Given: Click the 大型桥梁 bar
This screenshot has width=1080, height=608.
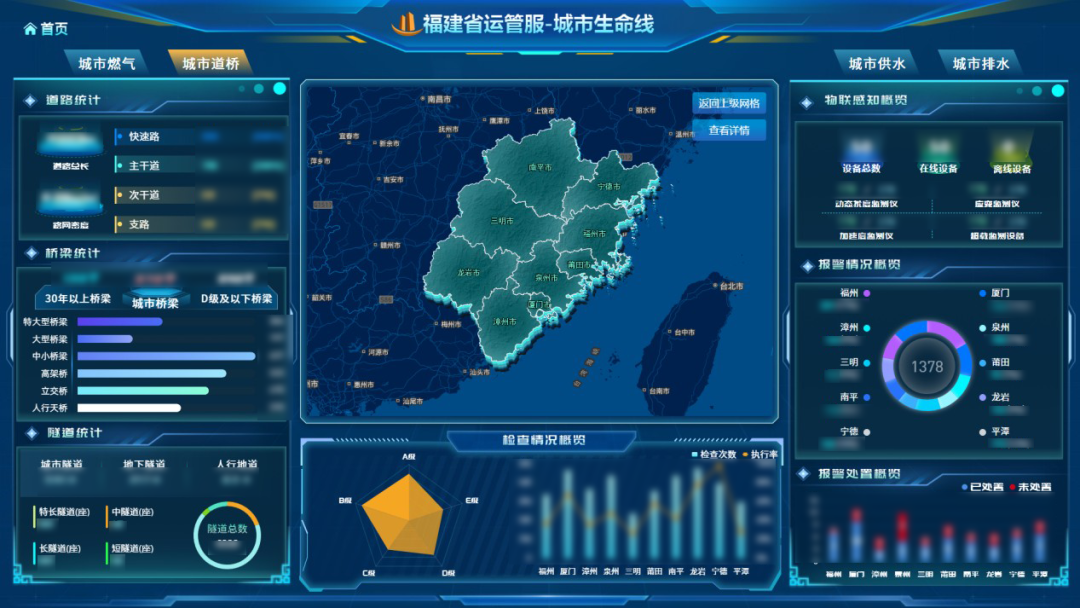Looking at the screenshot, I should tap(105, 339).
